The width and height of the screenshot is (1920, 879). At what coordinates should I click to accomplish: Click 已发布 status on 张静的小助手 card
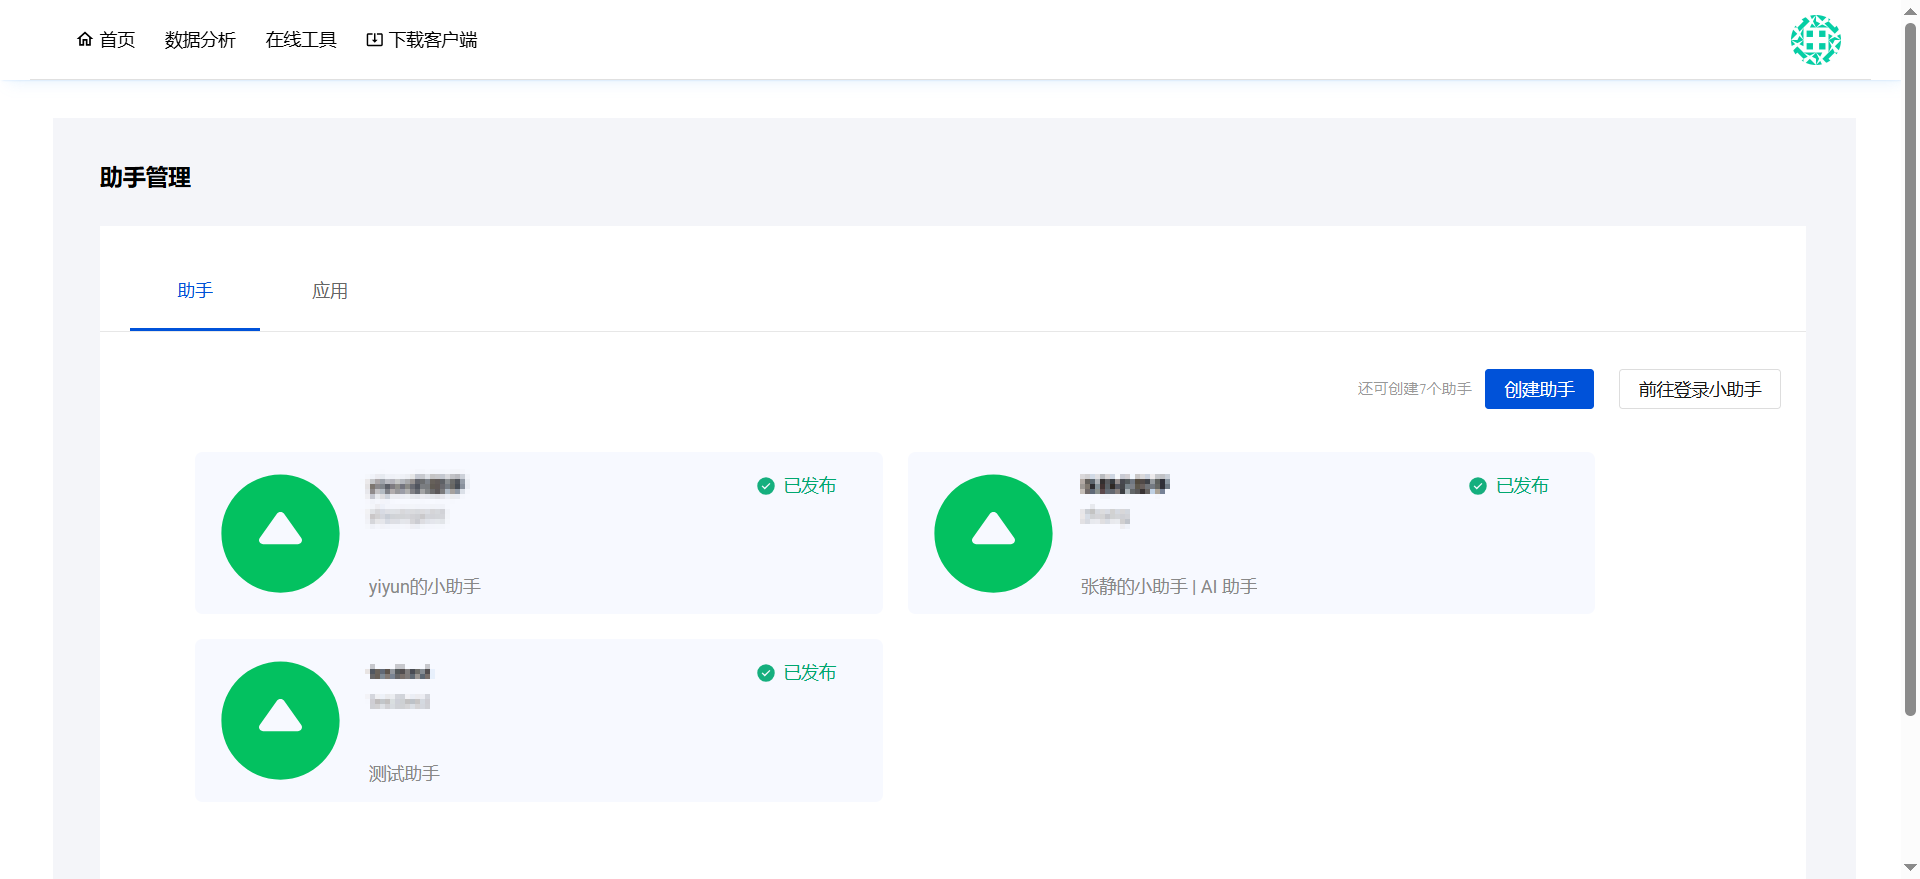[x=1522, y=486]
